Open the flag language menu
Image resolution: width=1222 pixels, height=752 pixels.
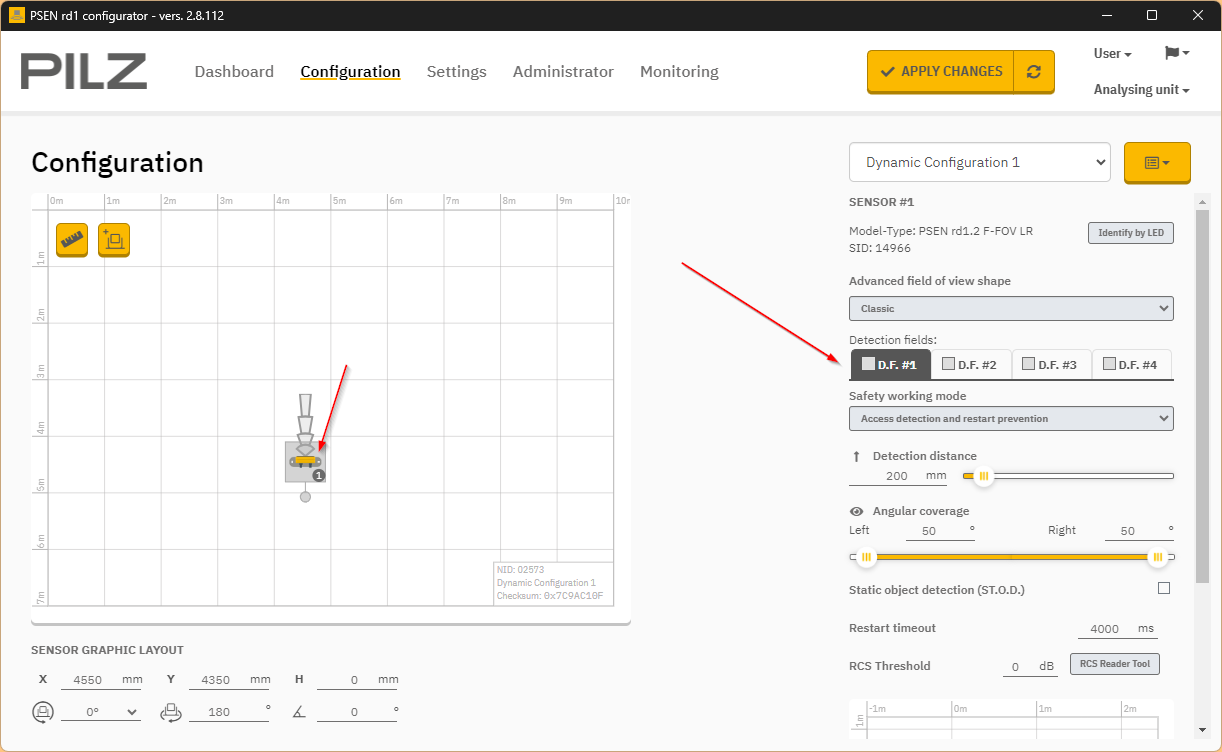coord(1176,53)
